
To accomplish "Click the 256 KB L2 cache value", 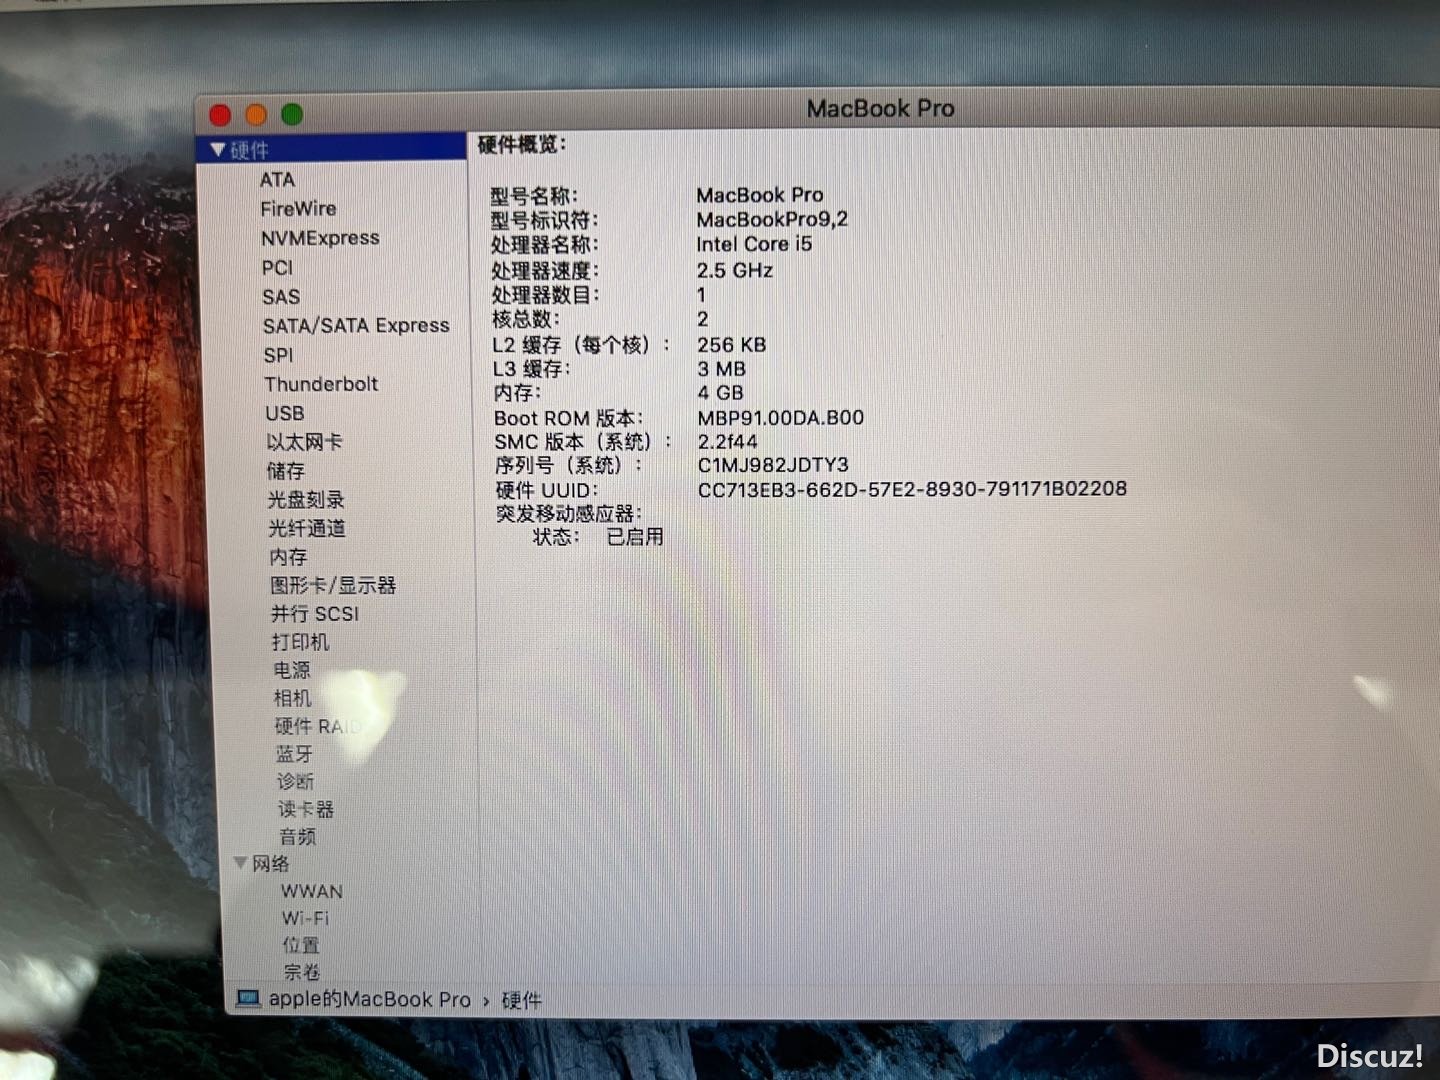I will (x=732, y=345).
